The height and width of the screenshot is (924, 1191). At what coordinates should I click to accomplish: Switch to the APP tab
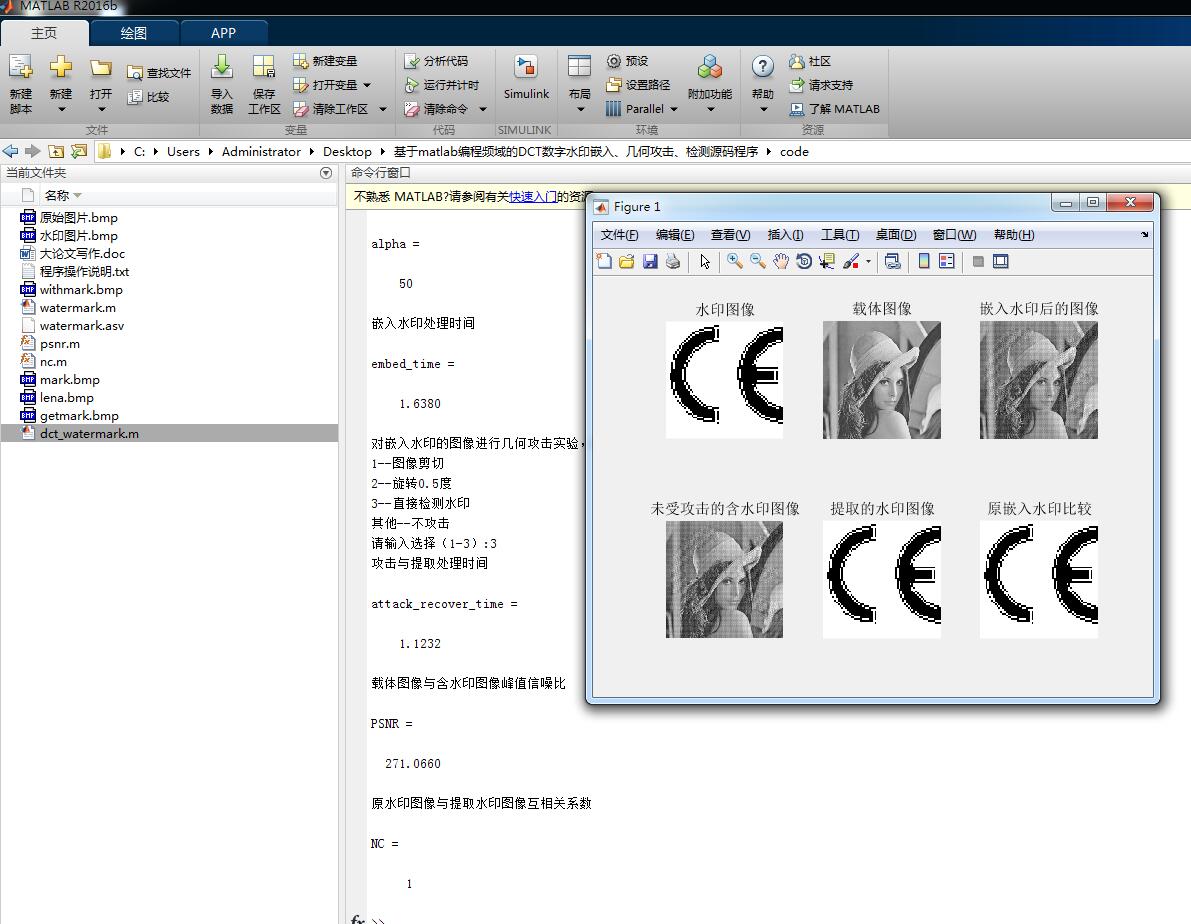click(x=223, y=33)
